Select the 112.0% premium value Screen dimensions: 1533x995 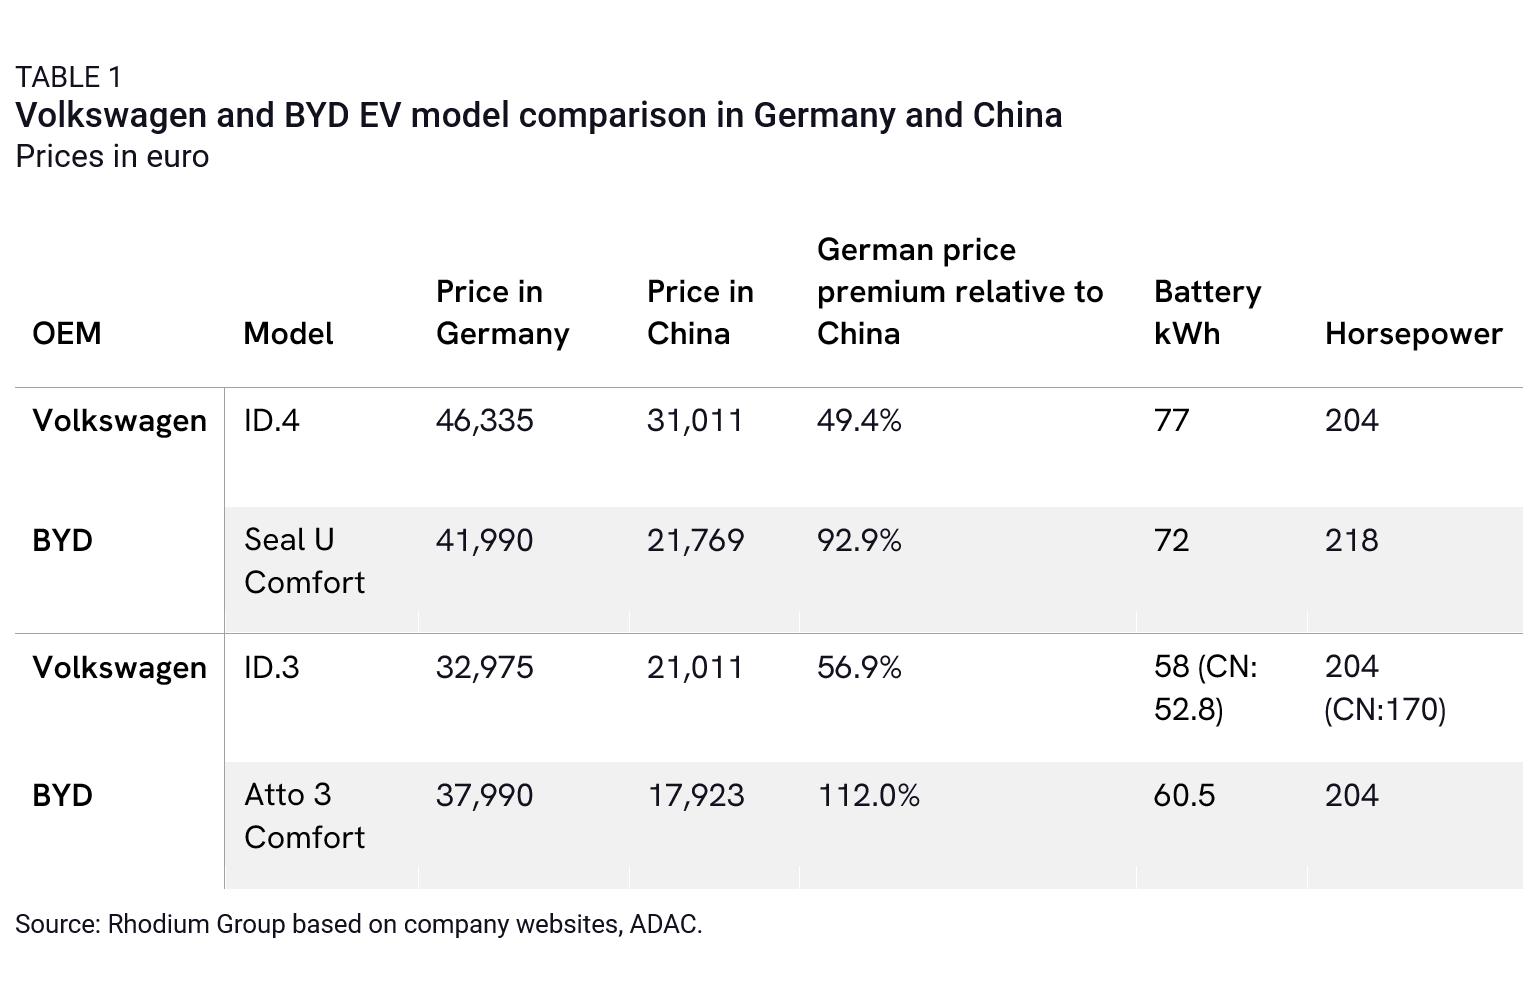(869, 795)
